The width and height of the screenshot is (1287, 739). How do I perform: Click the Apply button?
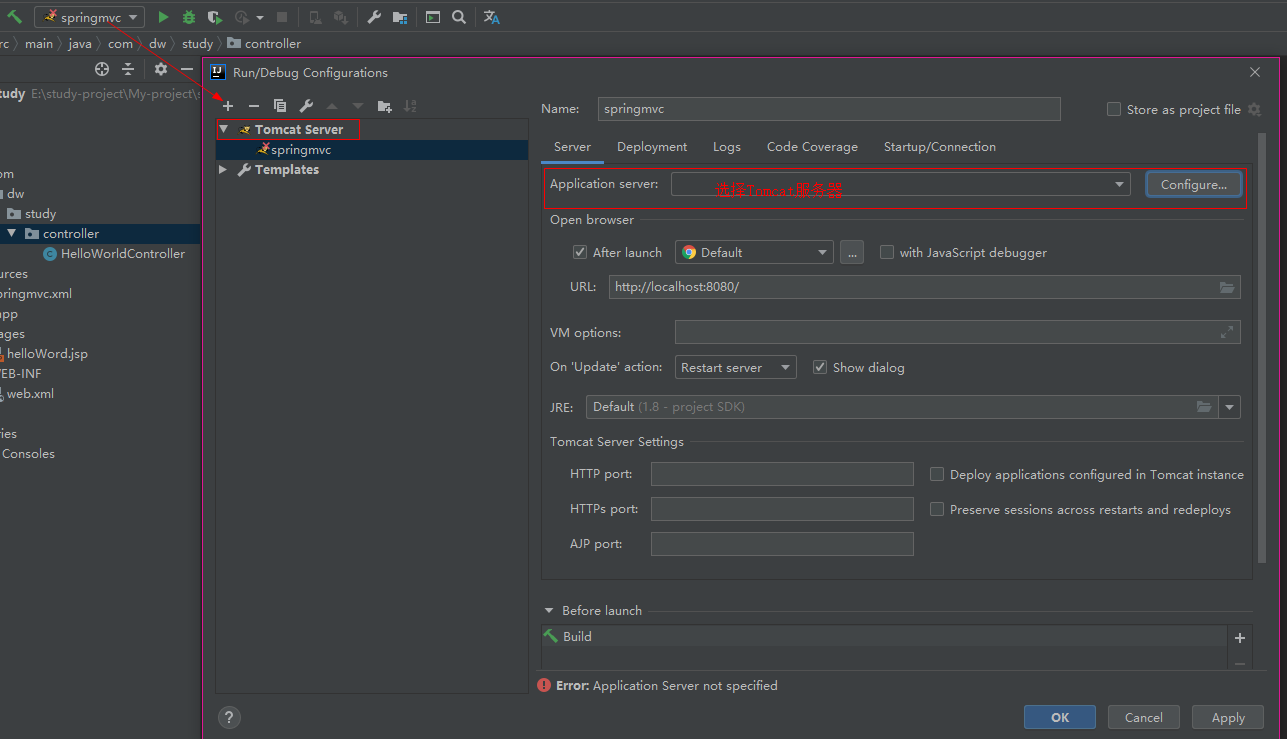[x=1228, y=717]
